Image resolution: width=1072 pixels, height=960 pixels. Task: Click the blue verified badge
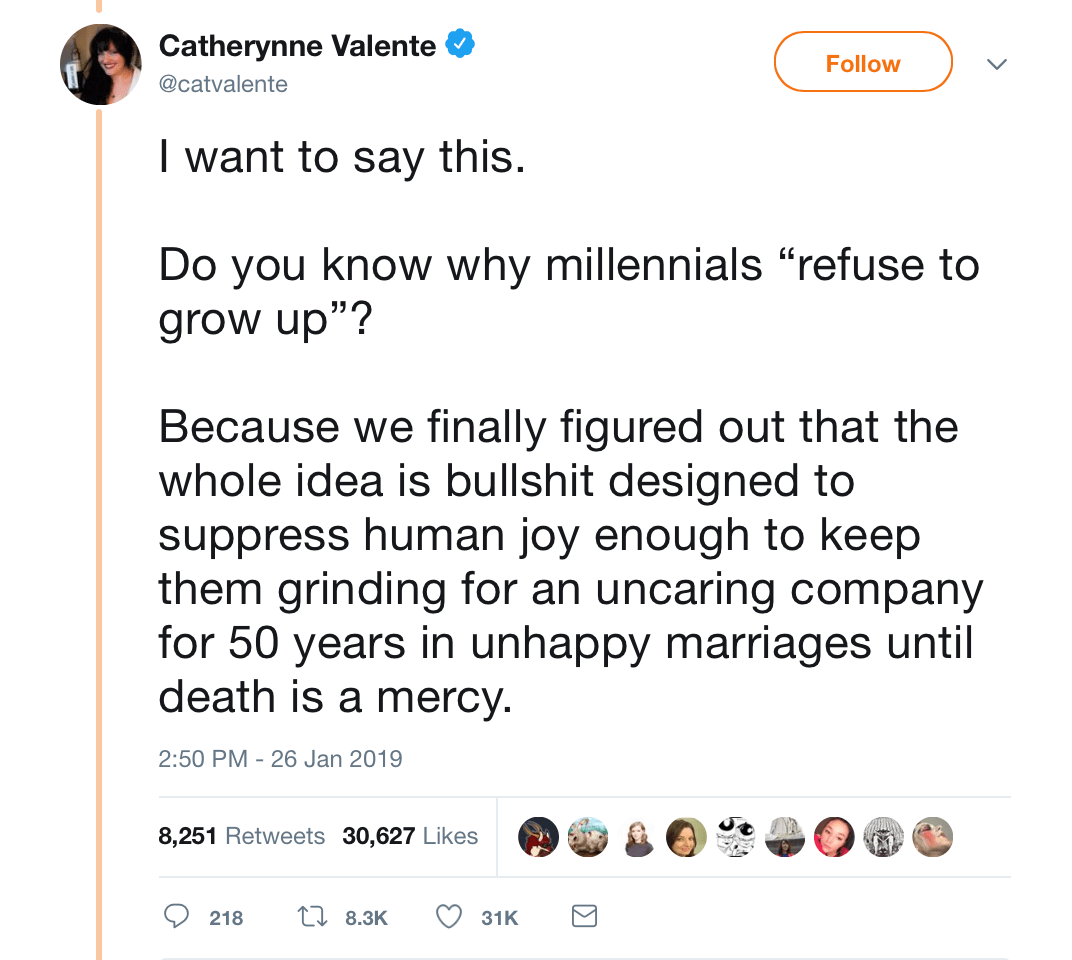point(459,45)
